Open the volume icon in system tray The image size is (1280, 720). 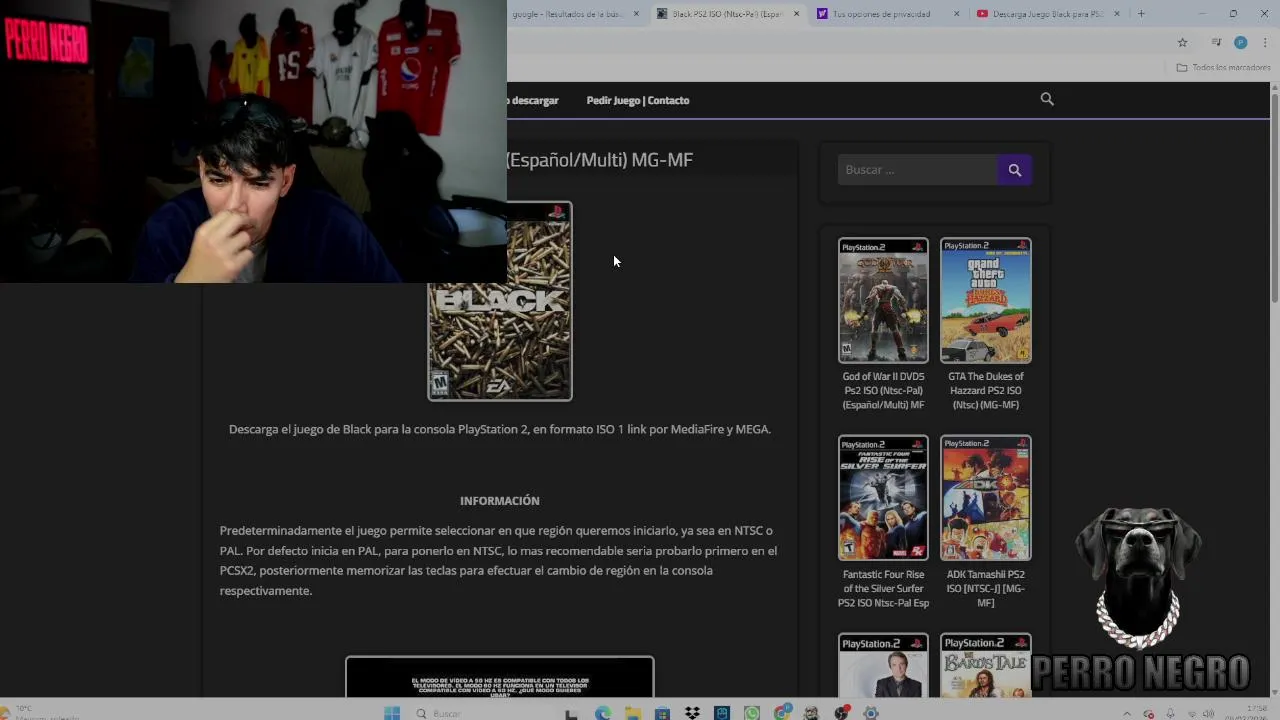click(x=1209, y=713)
